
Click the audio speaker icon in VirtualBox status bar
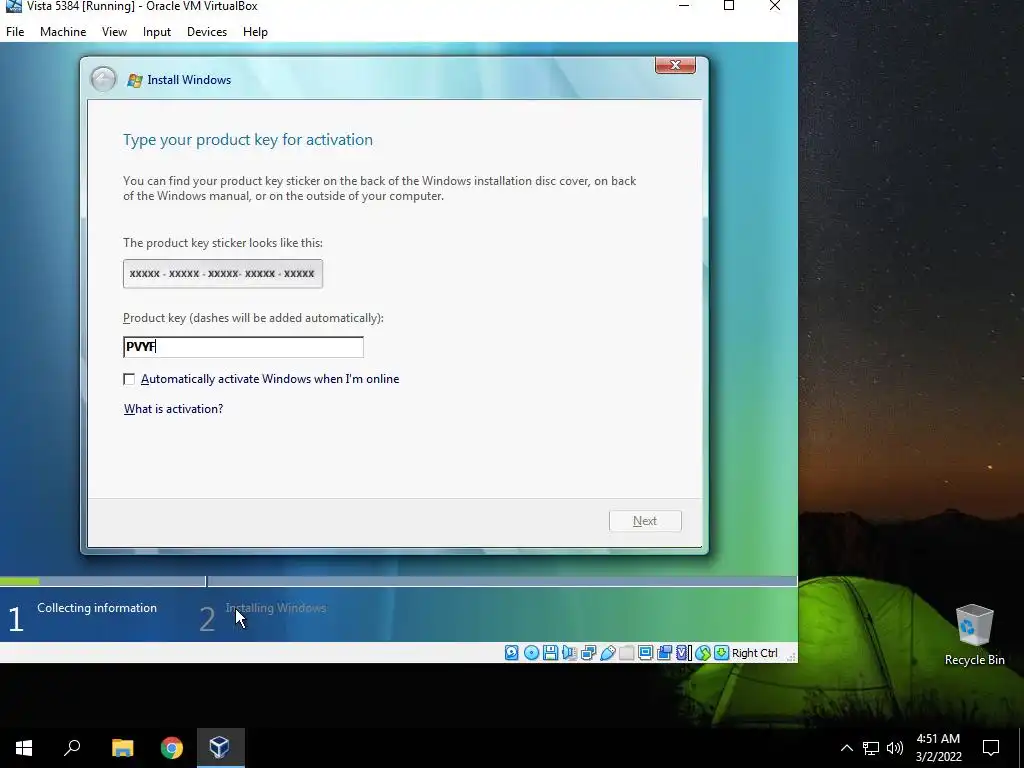(569, 652)
